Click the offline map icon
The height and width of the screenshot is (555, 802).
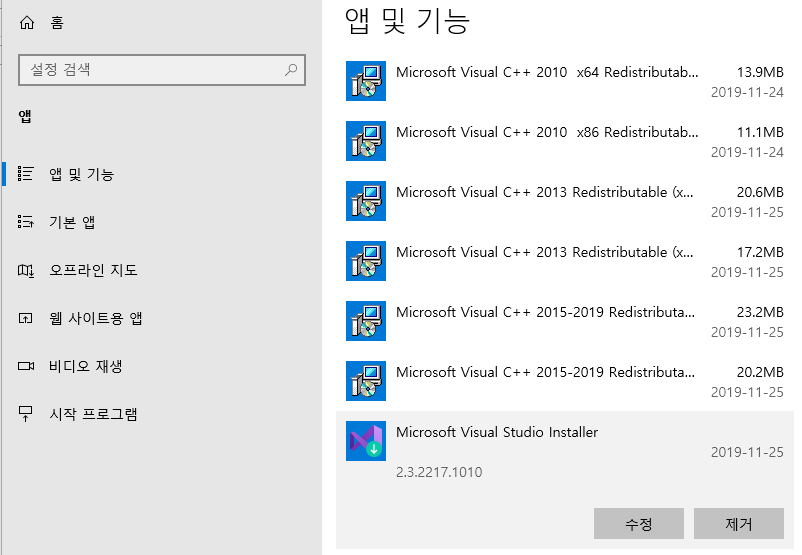pyautogui.click(x=26, y=270)
